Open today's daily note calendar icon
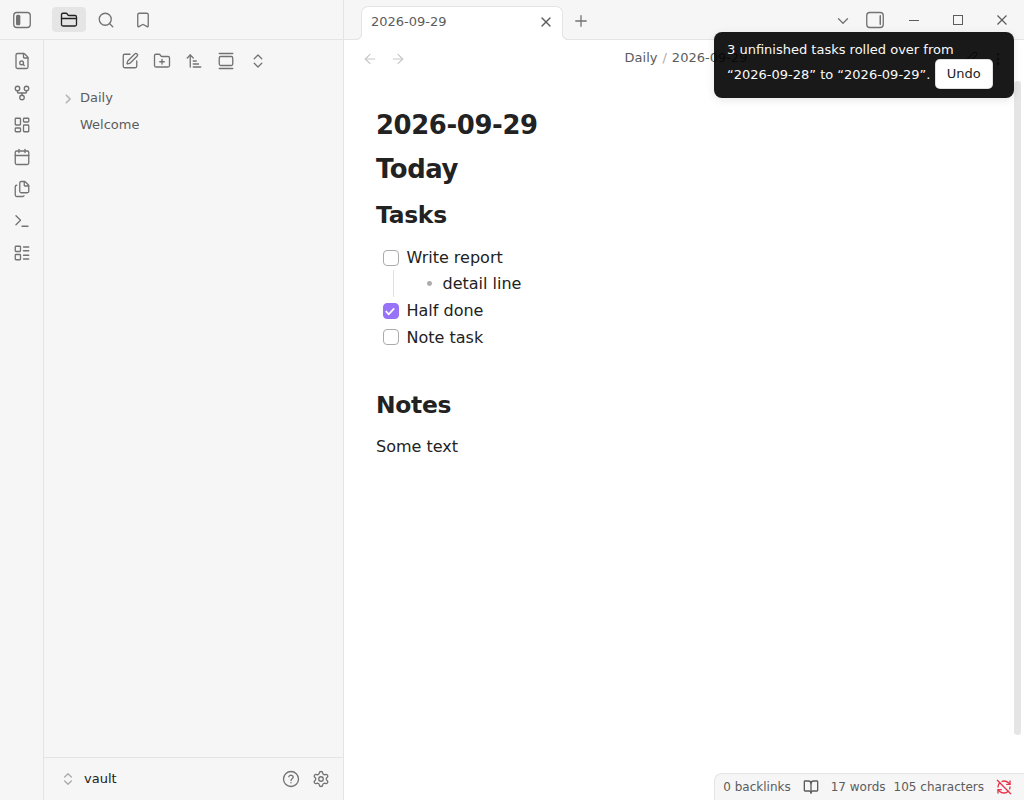 (22, 157)
